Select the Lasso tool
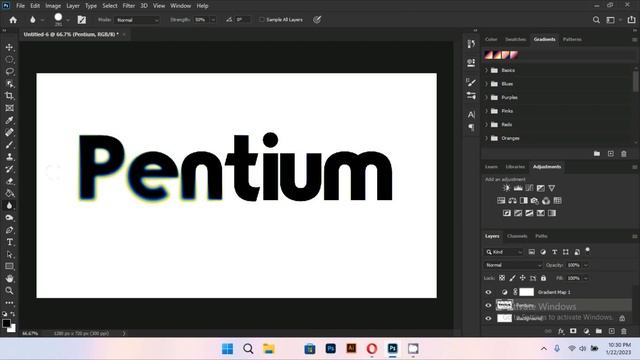640x360 pixels. (x=9, y=72)
